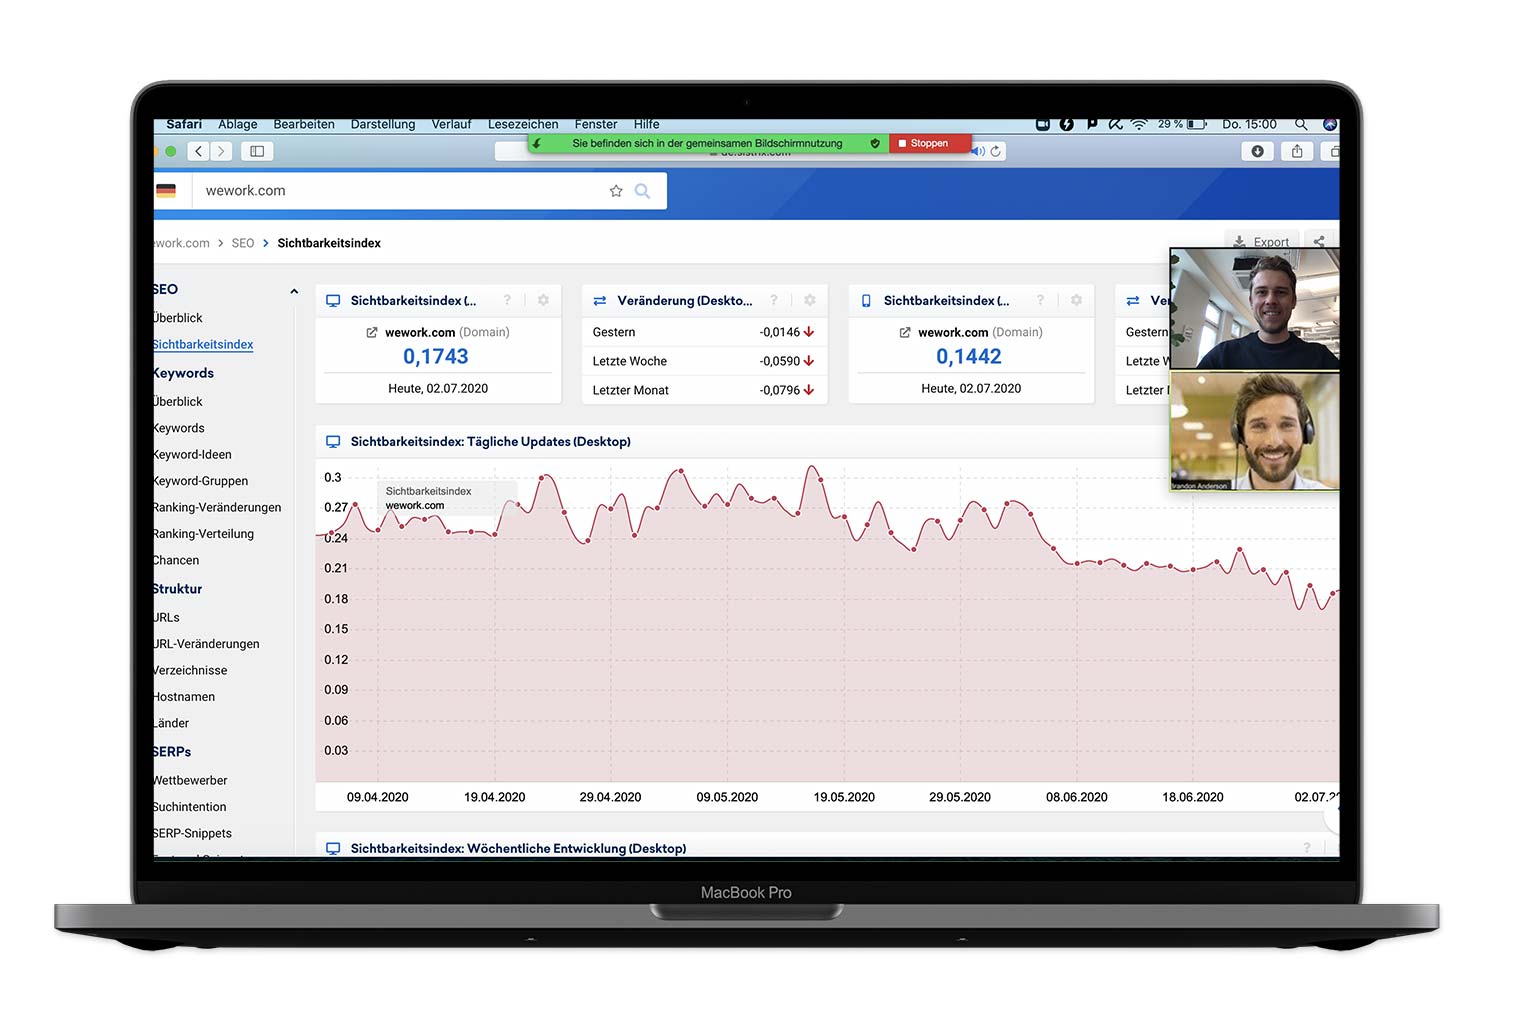Open Hostnamen in the sidebar

pos(184,697)
